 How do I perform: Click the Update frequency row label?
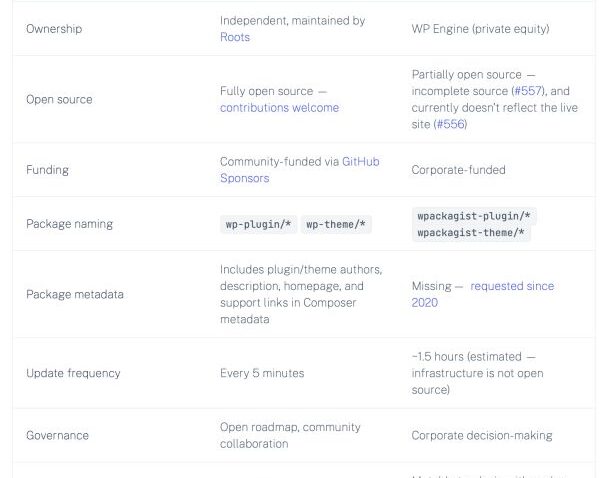pyautogui.click(x=73, y=373)
